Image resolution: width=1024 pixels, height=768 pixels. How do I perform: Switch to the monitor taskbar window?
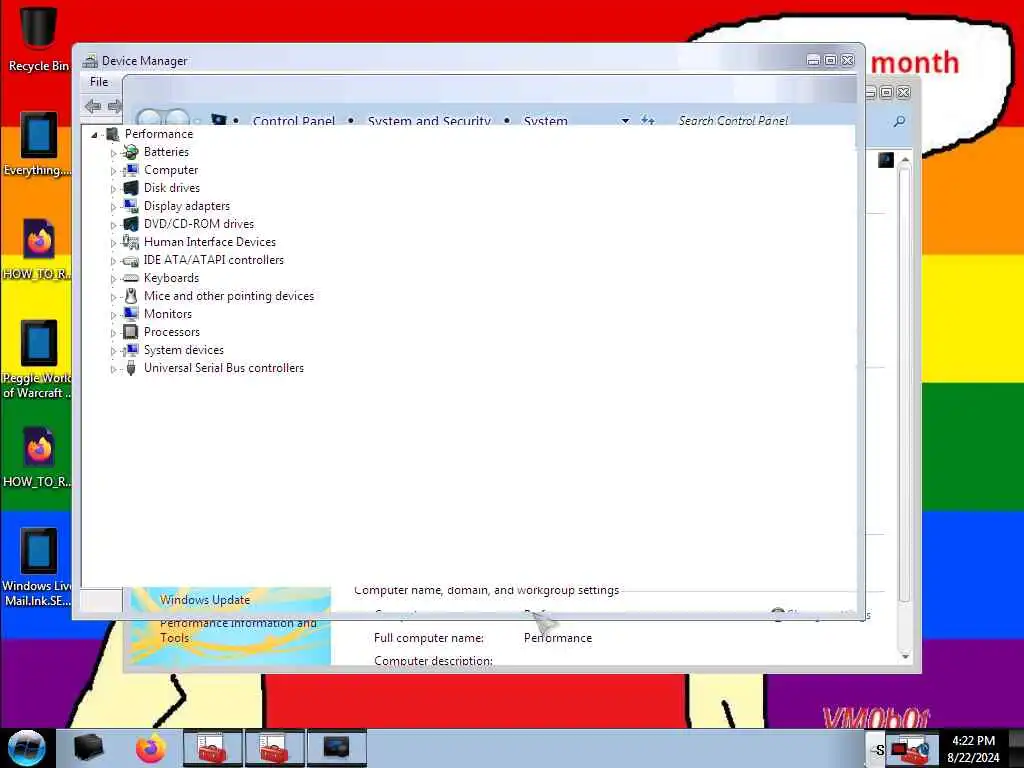coord(336,748)
